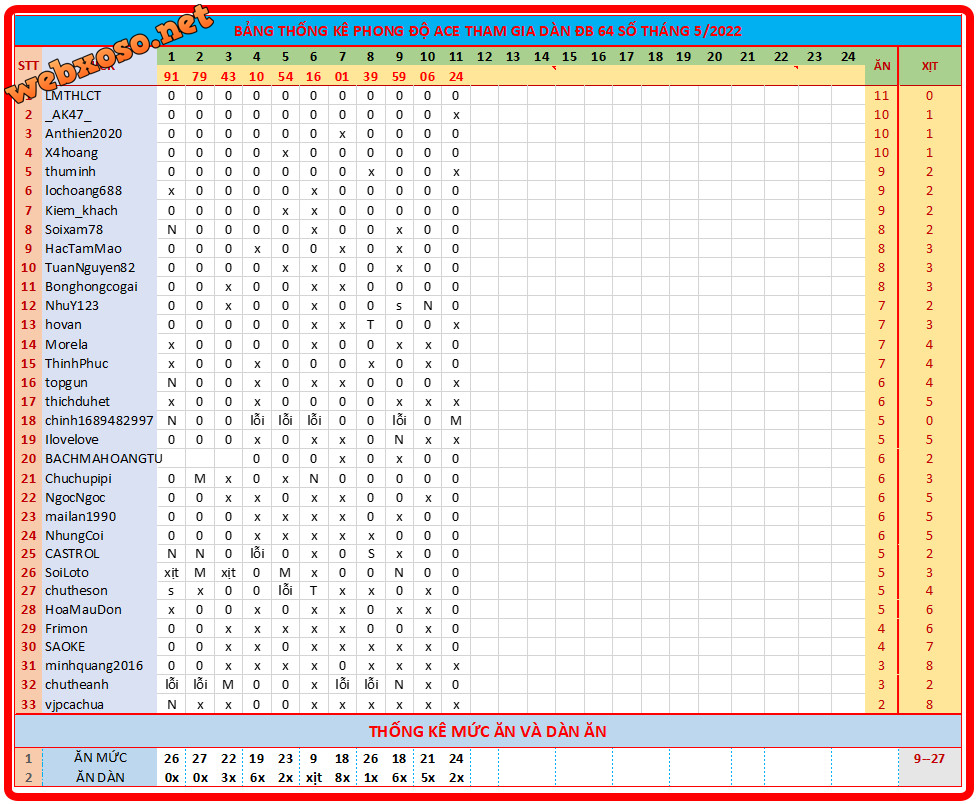Select the name 'Frimon'
The width and height of the screenshot is (979, 804).
(x=66, y=629)
